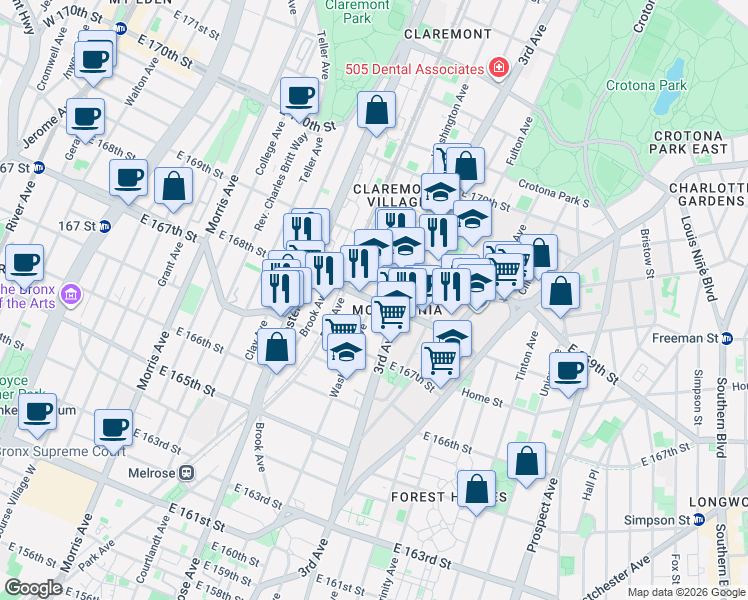748x600 pixels.
Task: Select the coffee marker above Bronx Museum of the Arts
Action: (x=25, y=264)
